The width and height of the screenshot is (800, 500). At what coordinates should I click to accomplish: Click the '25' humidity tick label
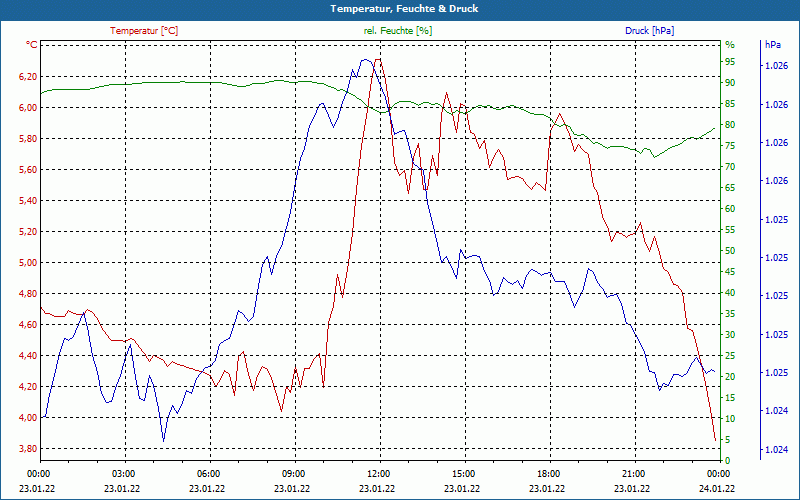coord(730,356)
